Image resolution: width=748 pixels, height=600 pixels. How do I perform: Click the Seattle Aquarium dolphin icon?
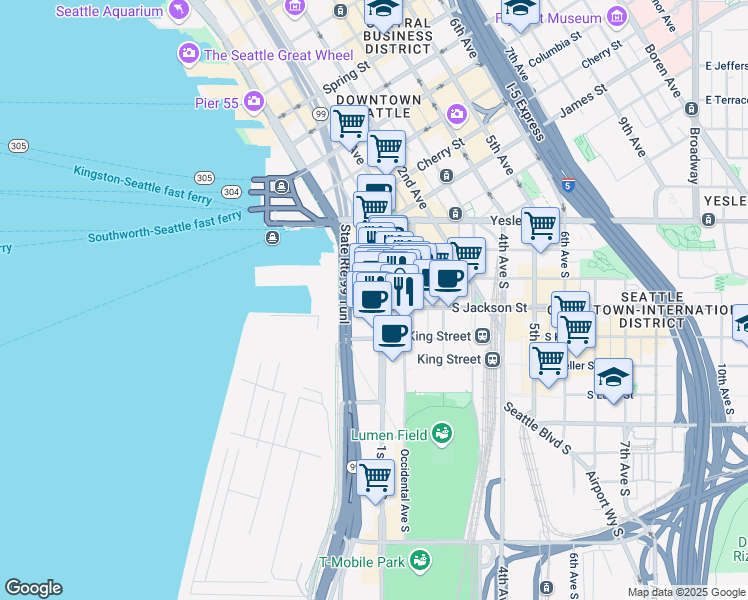pyautogui.click(x=179, y=10)
